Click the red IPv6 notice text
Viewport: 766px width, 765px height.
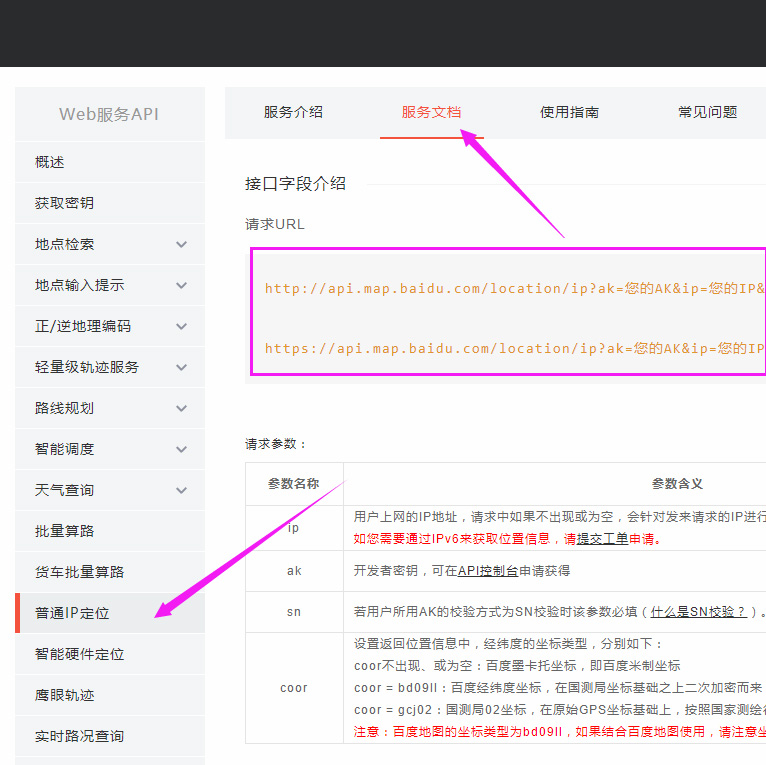click(507, 539)
